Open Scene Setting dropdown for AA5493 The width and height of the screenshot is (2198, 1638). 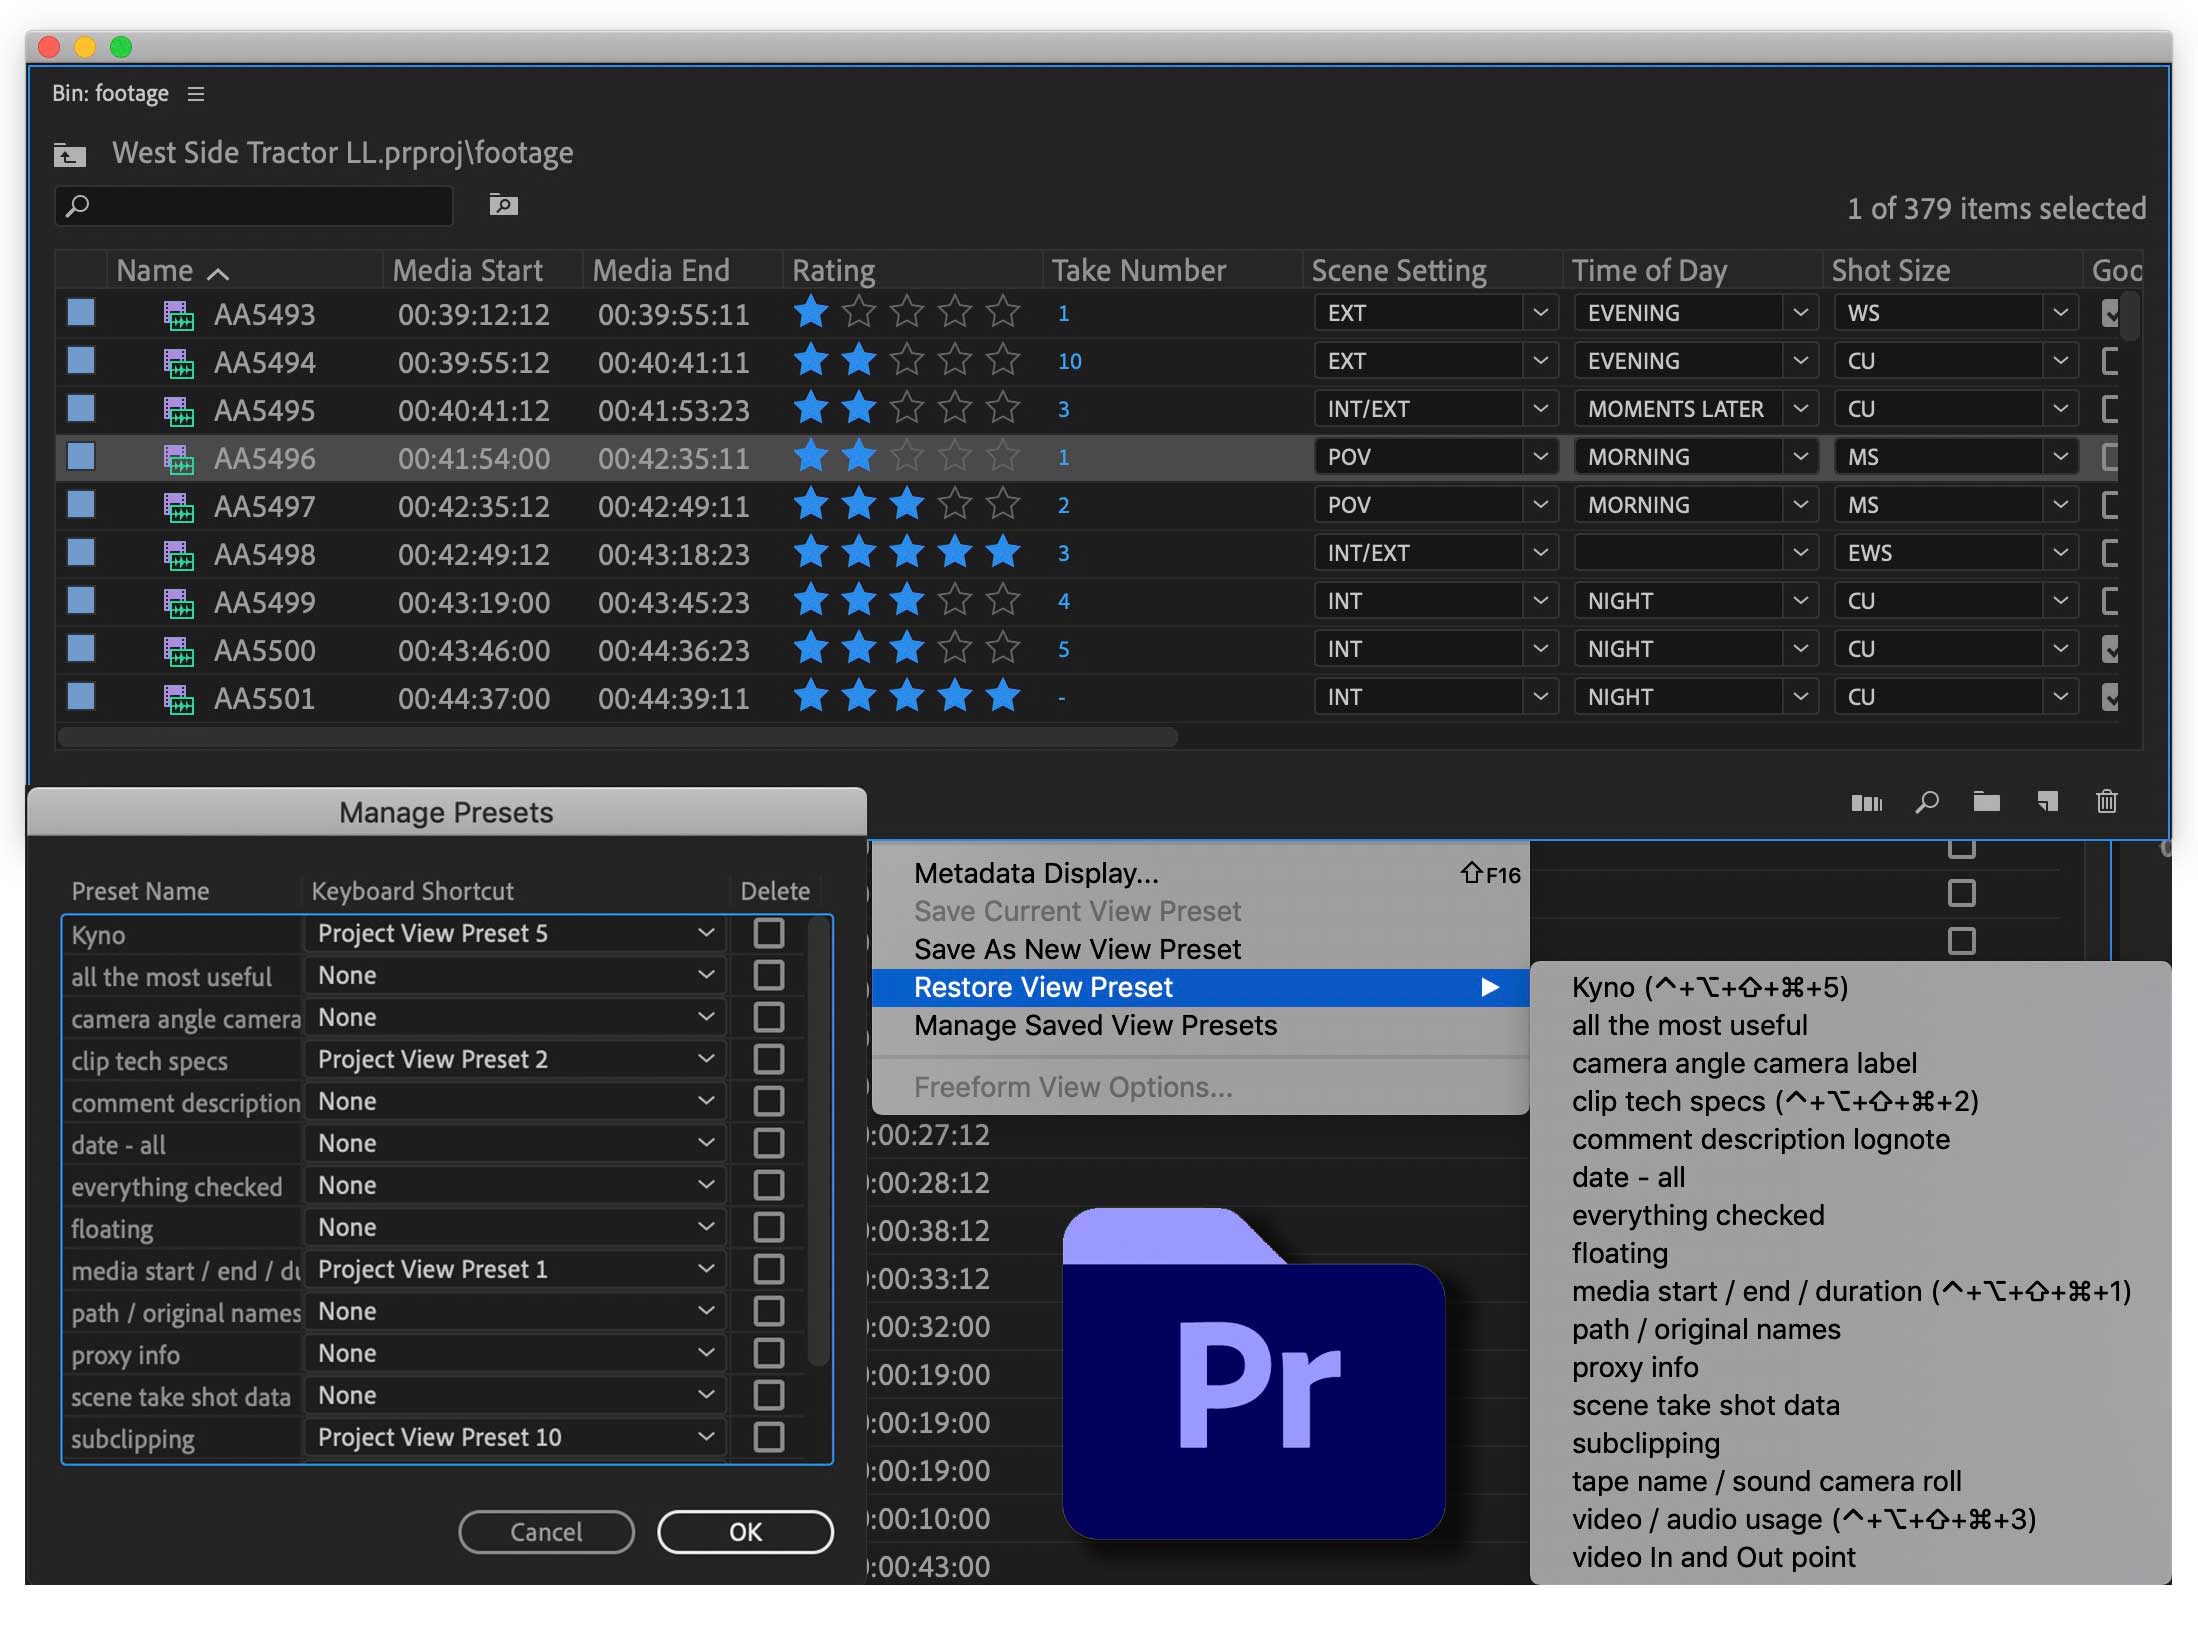click(x=1540, y=313)
